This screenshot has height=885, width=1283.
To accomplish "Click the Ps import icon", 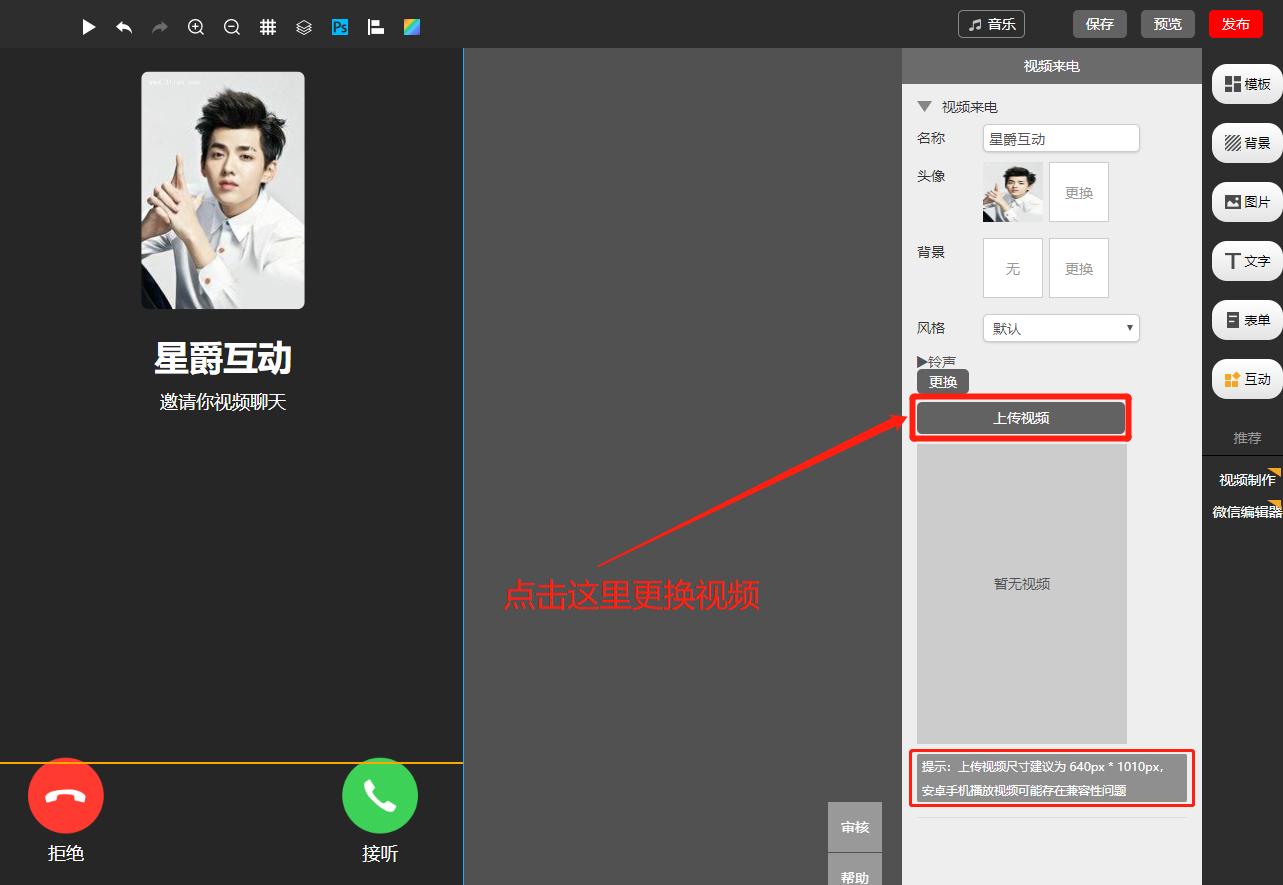I will click(x=340, y=27).
